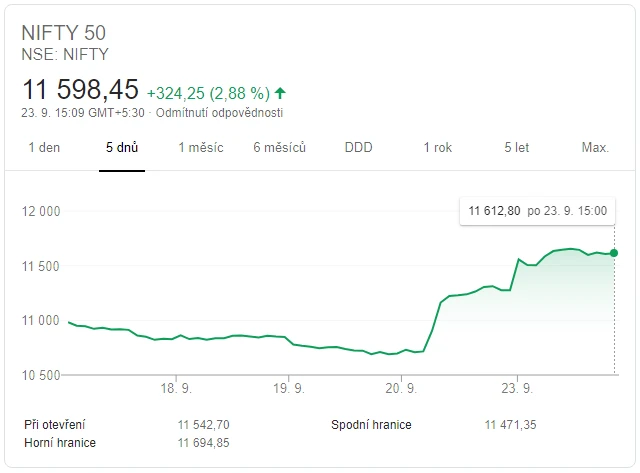Select the DDD range tab
The height and width of the screenshot is (473, 640).
tap(358, 148)
